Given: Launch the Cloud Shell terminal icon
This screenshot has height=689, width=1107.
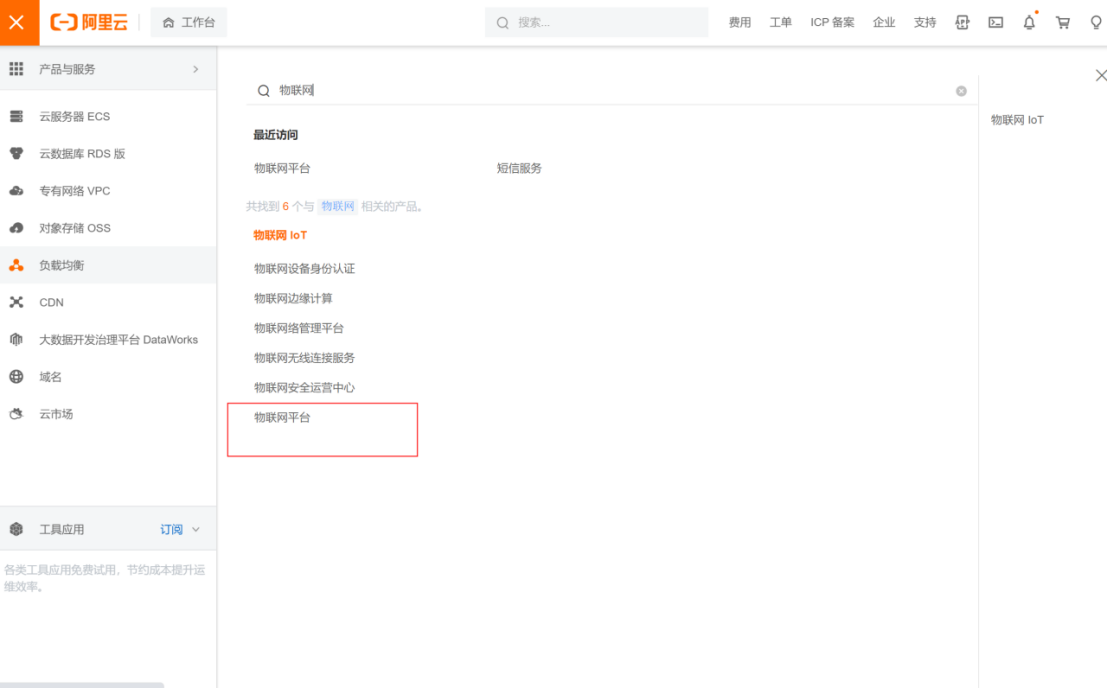Looking at the screenshot, I should [995, 22].
